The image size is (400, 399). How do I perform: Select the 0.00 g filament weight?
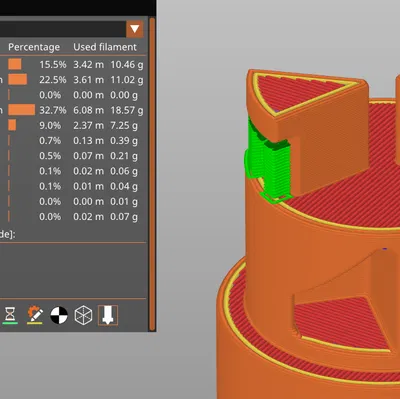[124, 95]
